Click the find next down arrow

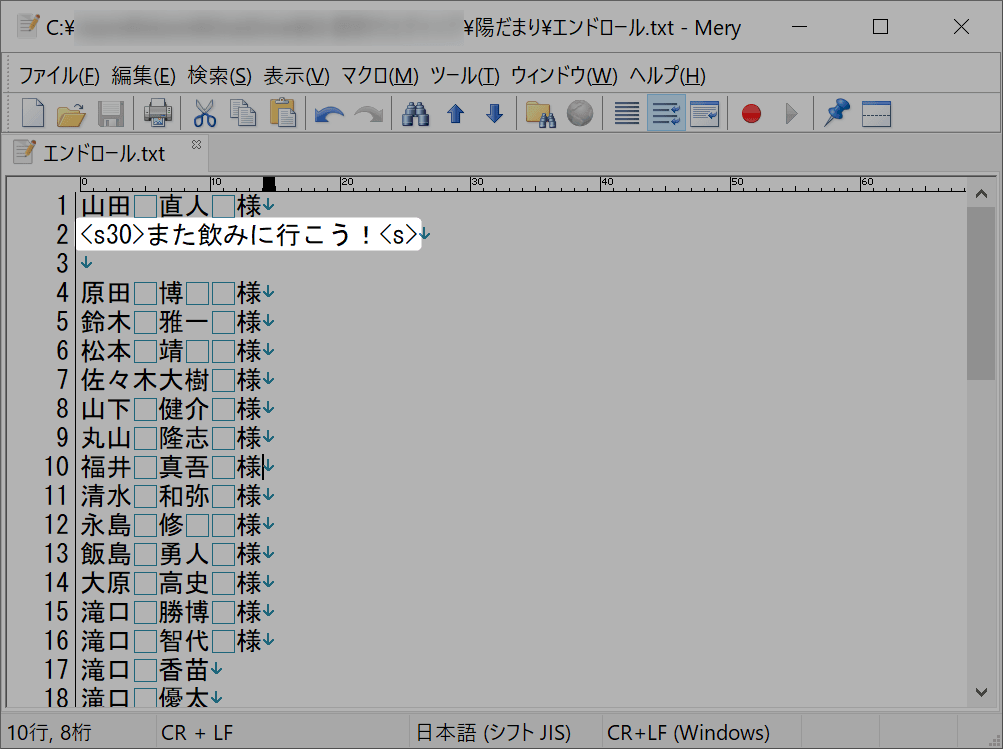[x=494, y=114]
